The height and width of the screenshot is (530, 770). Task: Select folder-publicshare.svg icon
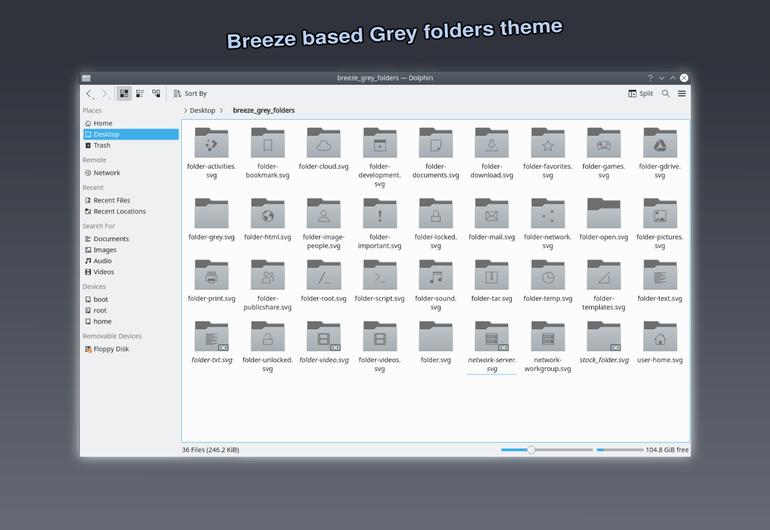[268, 275]
